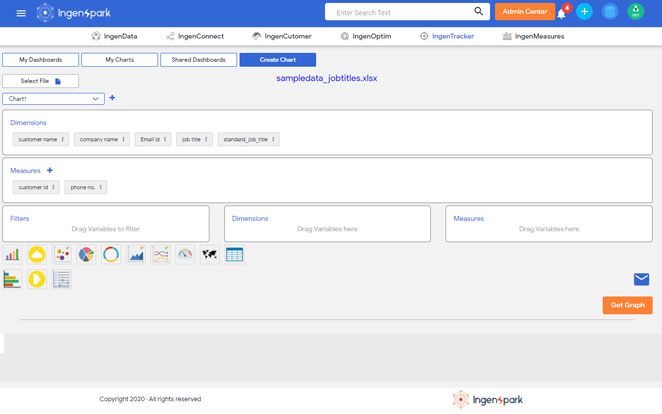The image size is (662, 414).
Task: Click the footer IngenSpark logo
Action: [x=488, y=400]
